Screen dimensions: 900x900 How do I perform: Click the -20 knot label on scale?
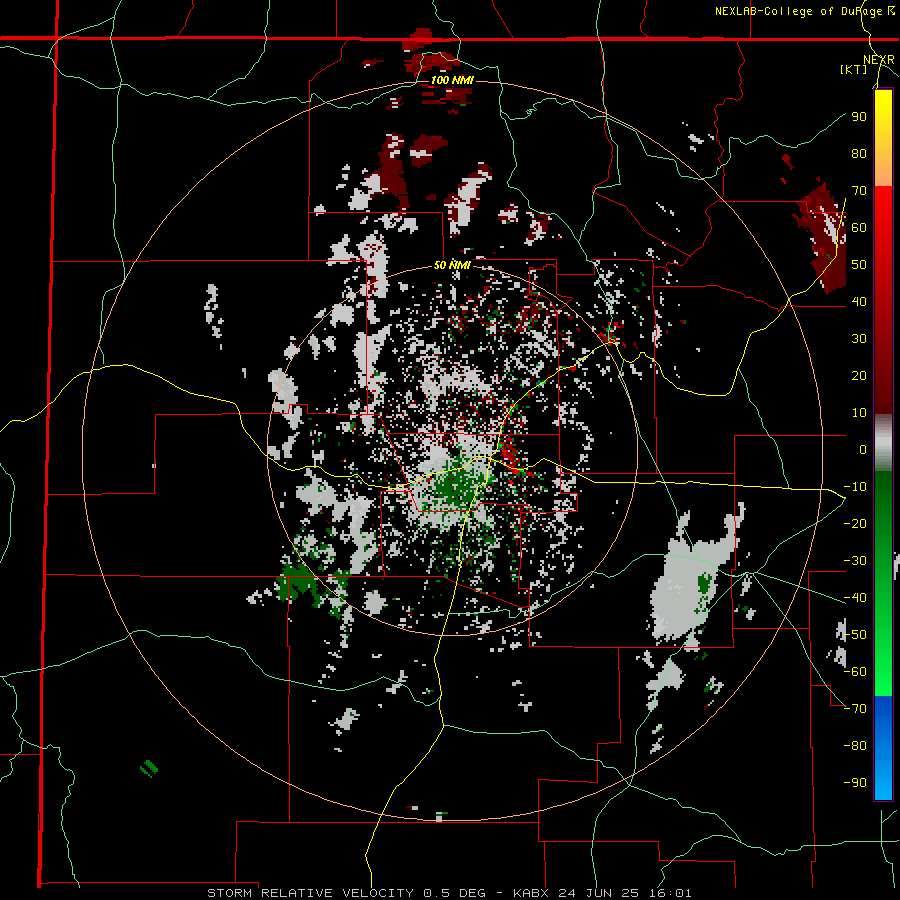click(x=855, y=523)
